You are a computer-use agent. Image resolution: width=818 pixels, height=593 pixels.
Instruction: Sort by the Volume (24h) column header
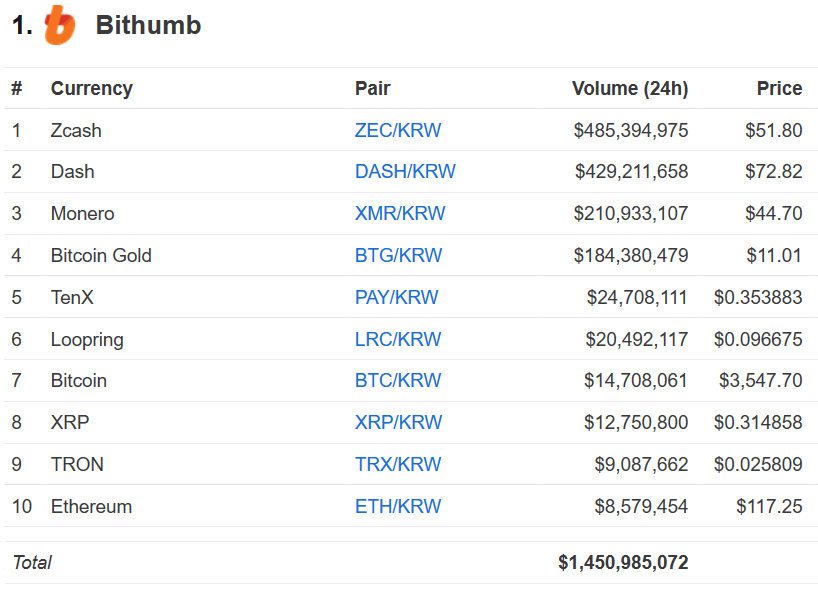630,88
